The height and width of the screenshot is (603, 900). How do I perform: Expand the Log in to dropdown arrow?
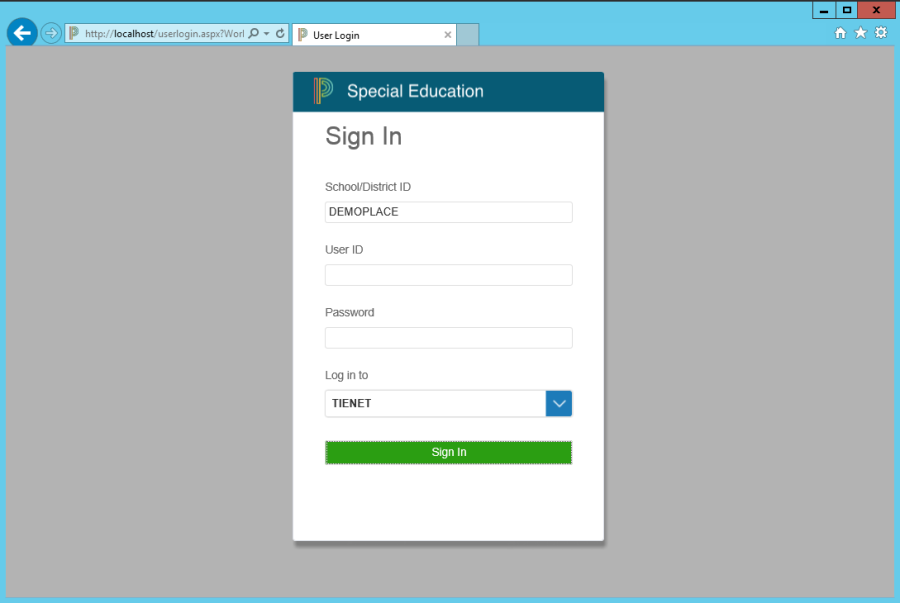tap(559, 403)
